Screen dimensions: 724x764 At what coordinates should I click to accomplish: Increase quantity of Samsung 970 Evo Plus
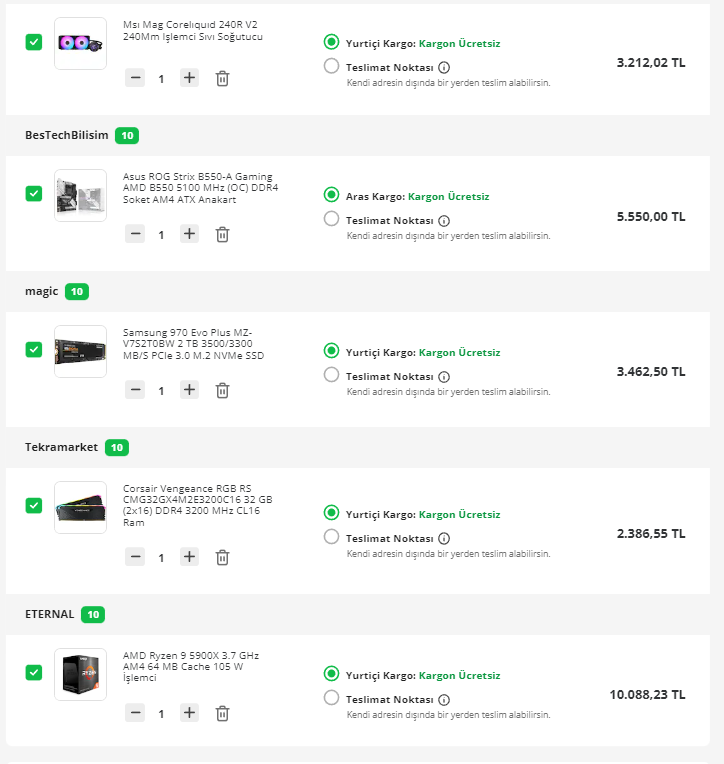(x=190, y=390)
